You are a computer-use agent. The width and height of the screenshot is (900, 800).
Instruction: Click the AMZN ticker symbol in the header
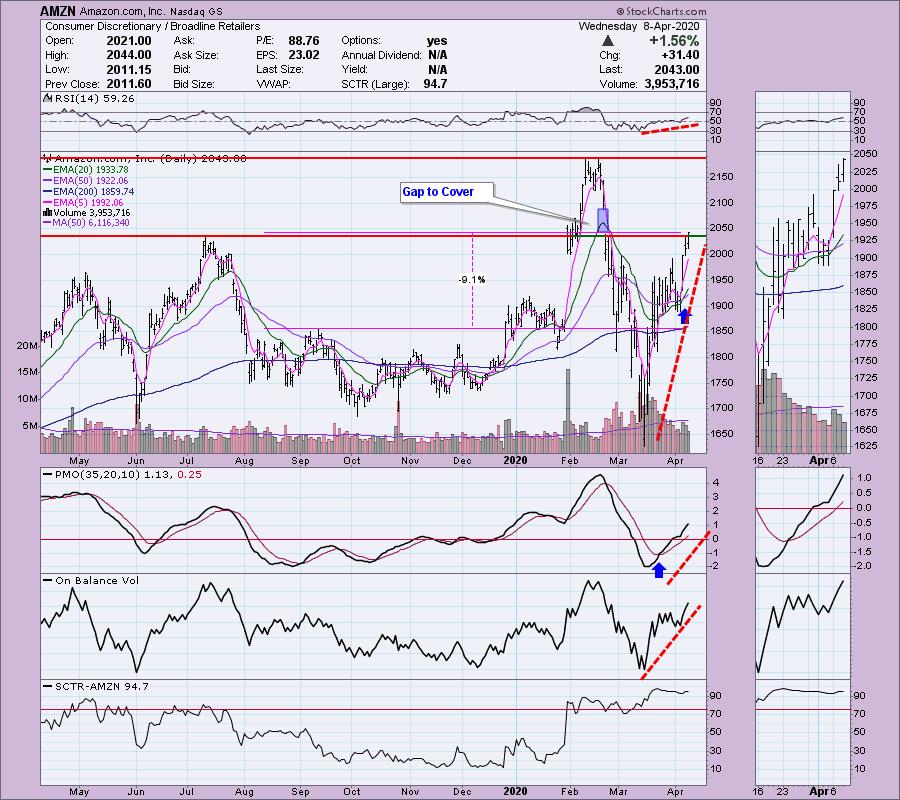59,11
